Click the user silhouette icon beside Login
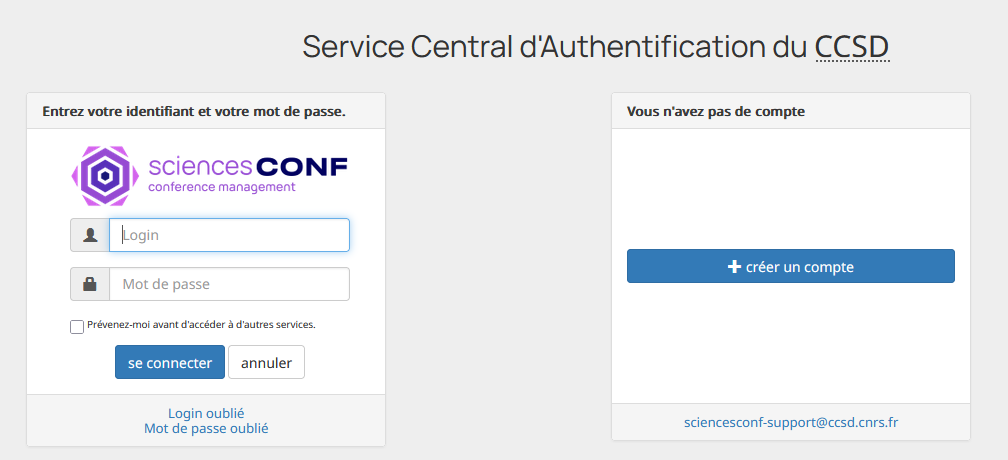This screenshot has height=460, width=1008. click(x=90, y=235)
